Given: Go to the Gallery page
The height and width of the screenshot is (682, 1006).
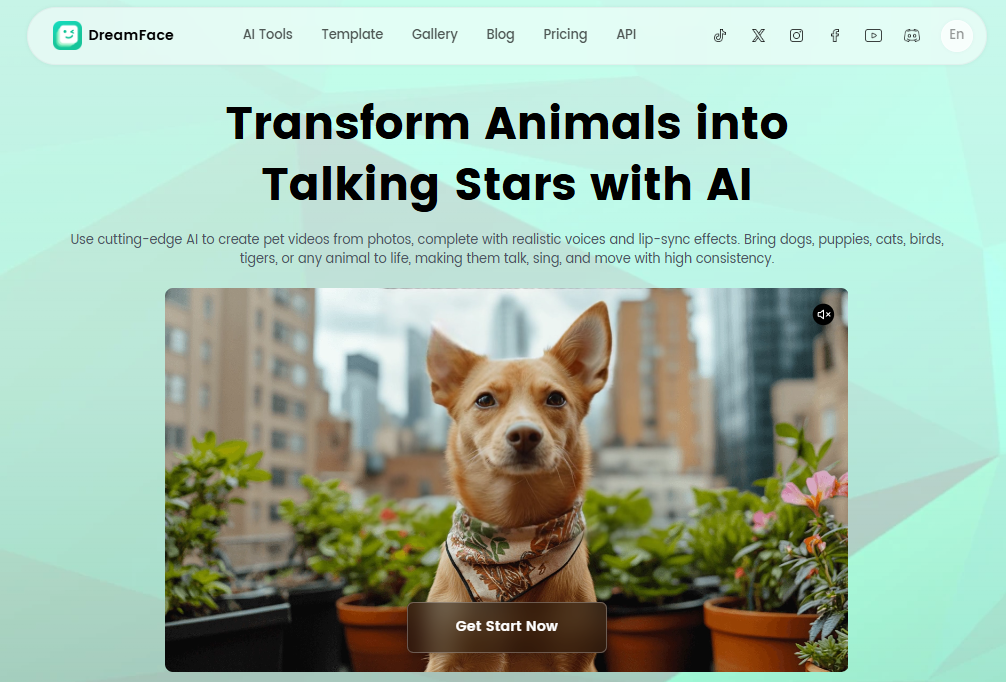Looking at the screenshot, I should tap(434, 35).
